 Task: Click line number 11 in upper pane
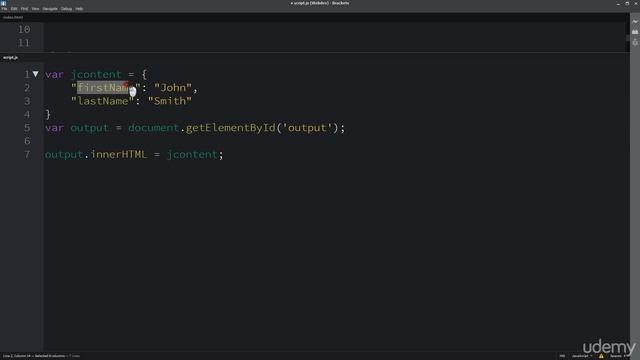pyautogui.click(x=24, y=43)
